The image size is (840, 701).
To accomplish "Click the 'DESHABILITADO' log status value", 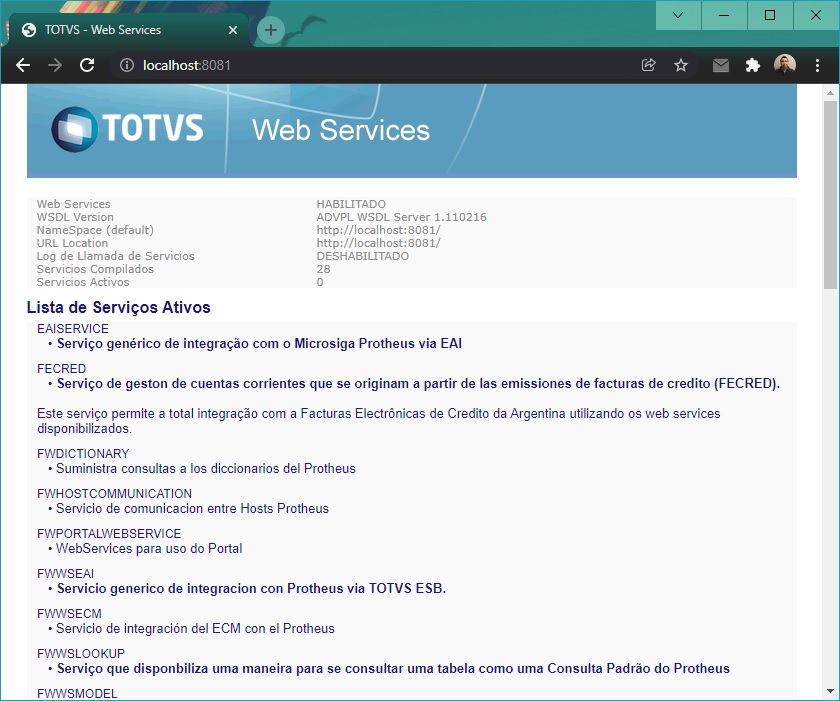I will coord(363,256).
